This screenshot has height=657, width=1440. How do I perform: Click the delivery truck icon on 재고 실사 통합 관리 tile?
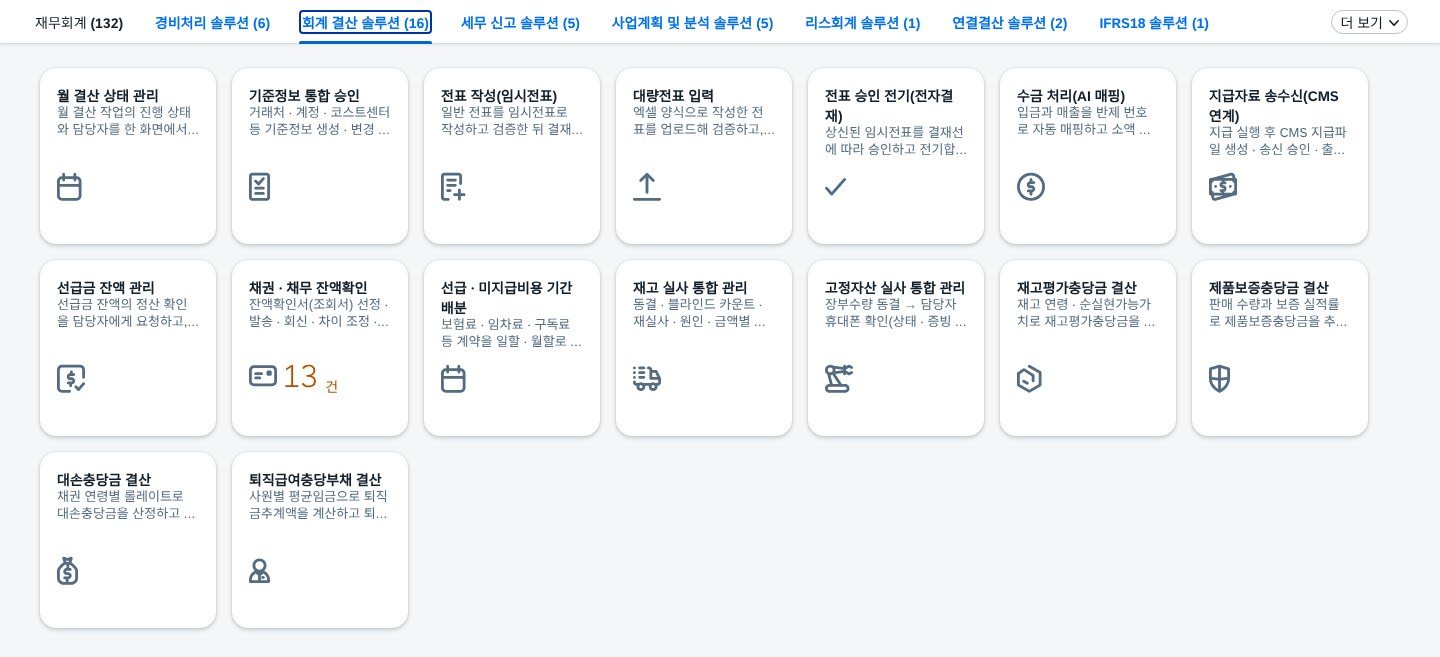(x=647, y=378)
